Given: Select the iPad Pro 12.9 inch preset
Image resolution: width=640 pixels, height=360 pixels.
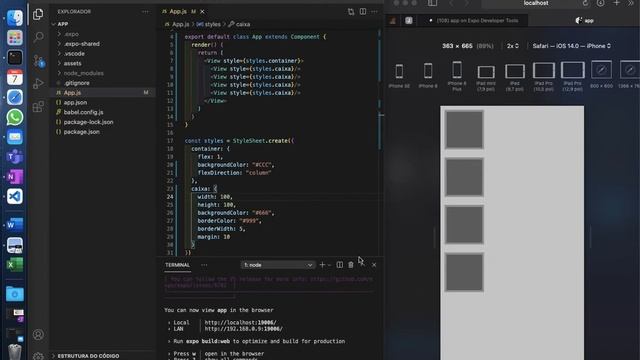Looking at the screenshot, I should pyautogui.click(x=572, y=76).
